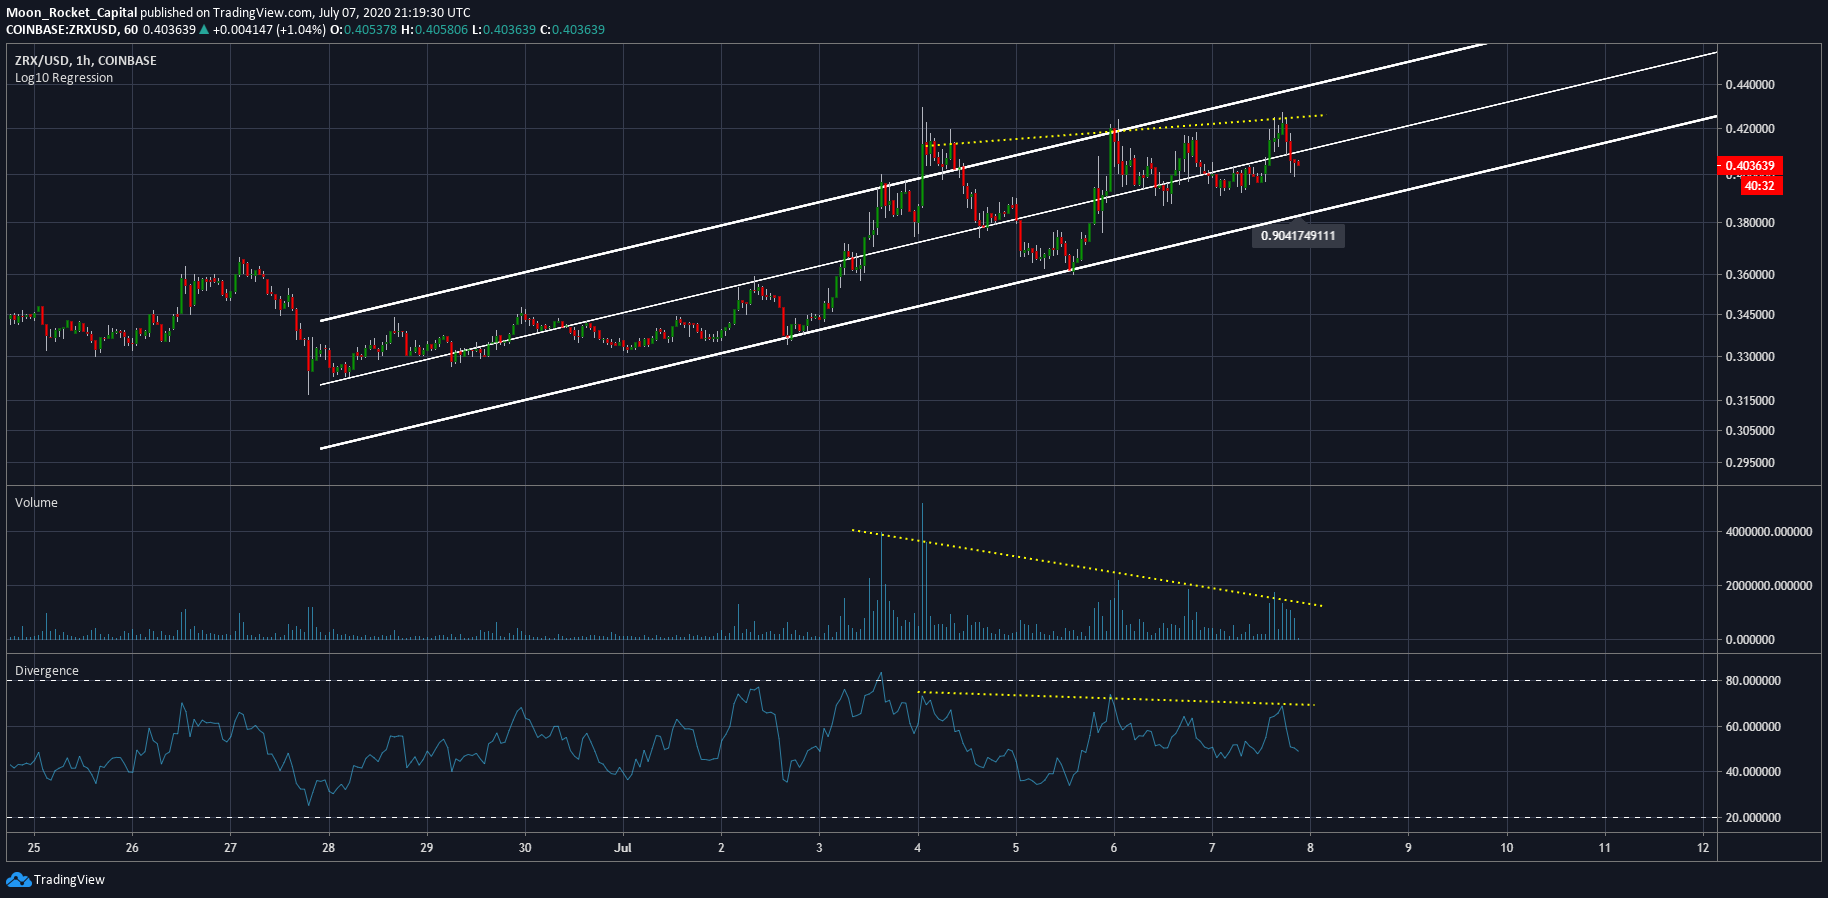Click the 0.360000 price axis label
The height and width of the screenshot is (898, 1828).
pos(1750,275)
